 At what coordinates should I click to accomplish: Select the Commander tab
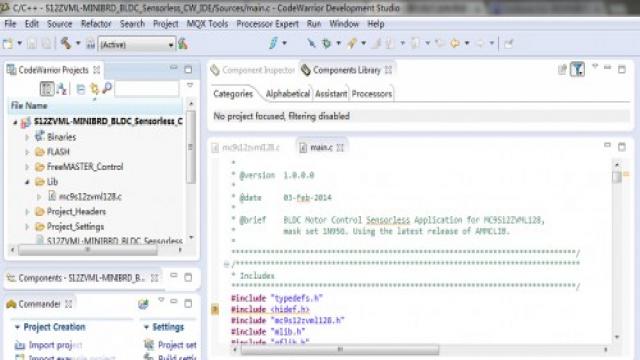coord(39,304)
